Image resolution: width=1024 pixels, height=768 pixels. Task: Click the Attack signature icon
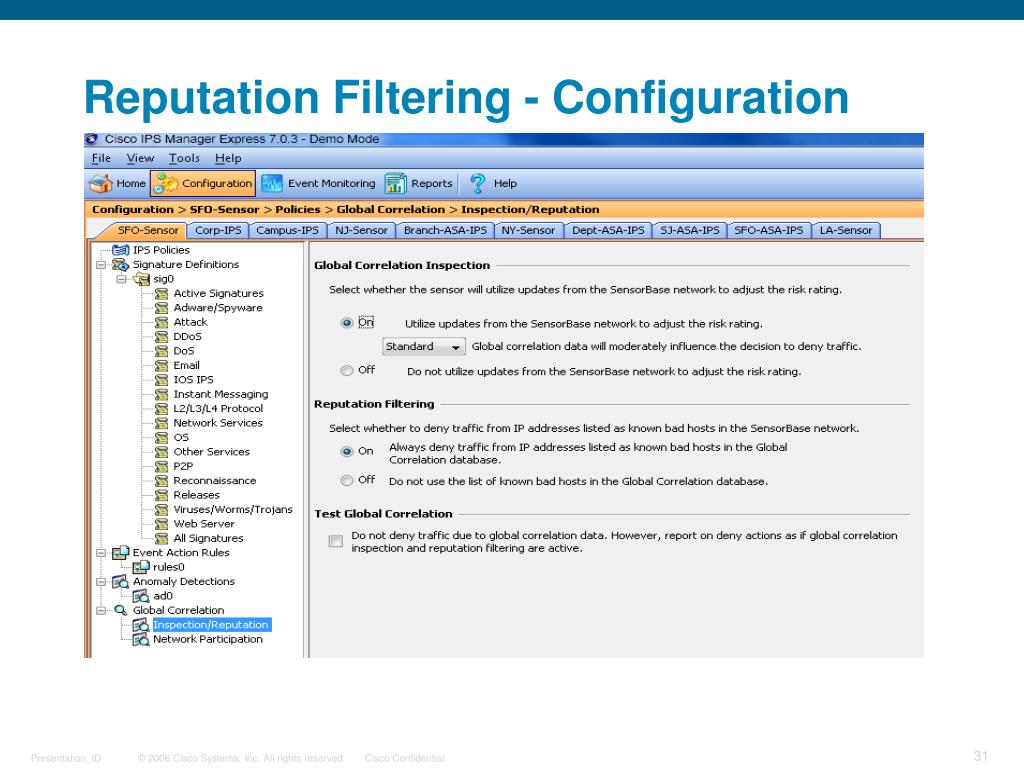(161, 323)
